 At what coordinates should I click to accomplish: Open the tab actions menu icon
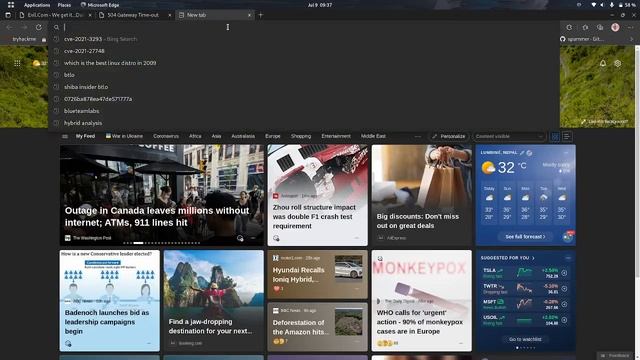(x=8, y=15)
